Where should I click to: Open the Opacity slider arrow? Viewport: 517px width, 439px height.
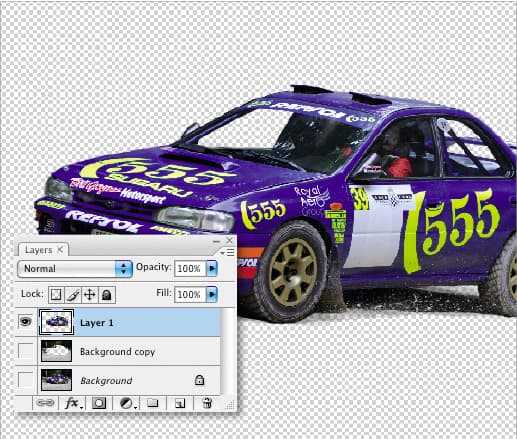[x=212, y=268]
